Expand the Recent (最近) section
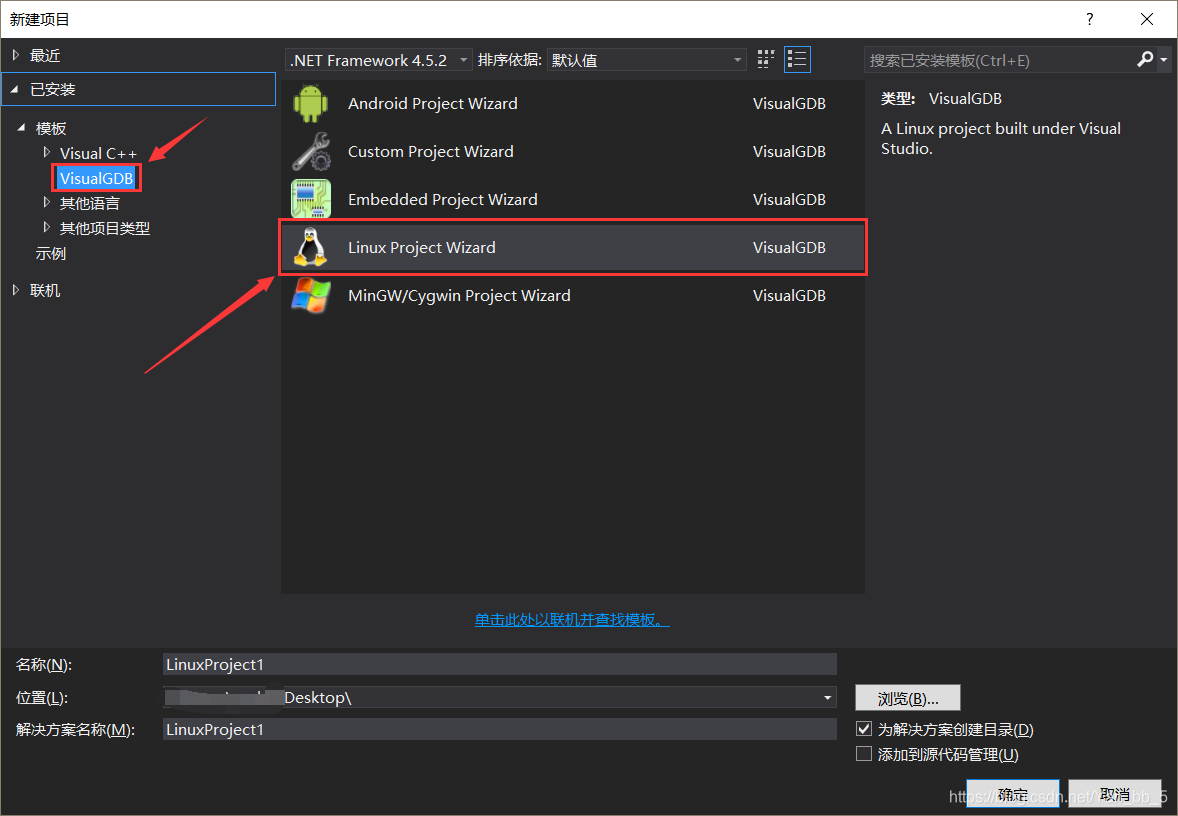The height and width of the screenshot is (816, 1178). point(16,55)
